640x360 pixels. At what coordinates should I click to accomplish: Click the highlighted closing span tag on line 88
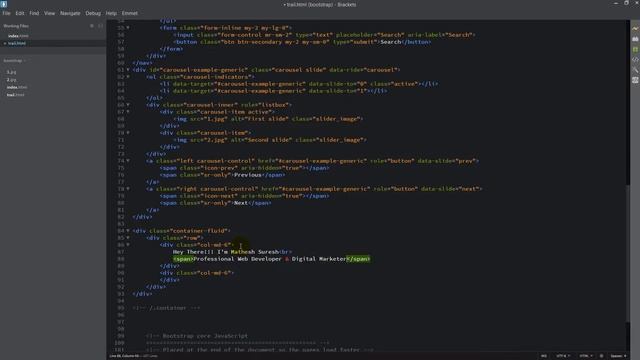(x=358, y=259)
